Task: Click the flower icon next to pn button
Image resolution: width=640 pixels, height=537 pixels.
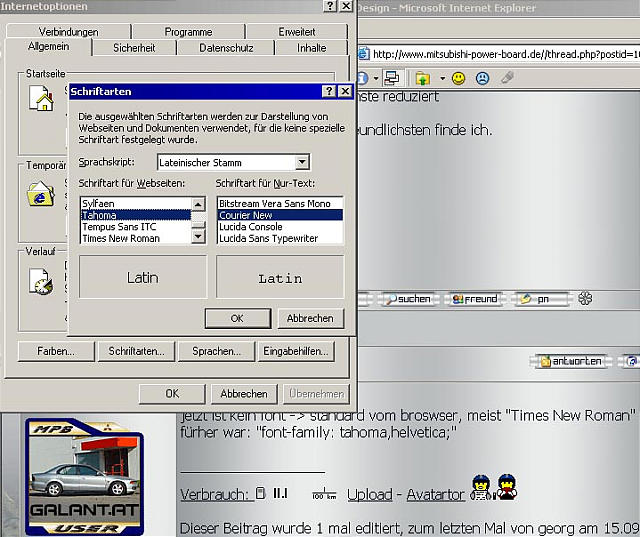Action: point(585,299)
